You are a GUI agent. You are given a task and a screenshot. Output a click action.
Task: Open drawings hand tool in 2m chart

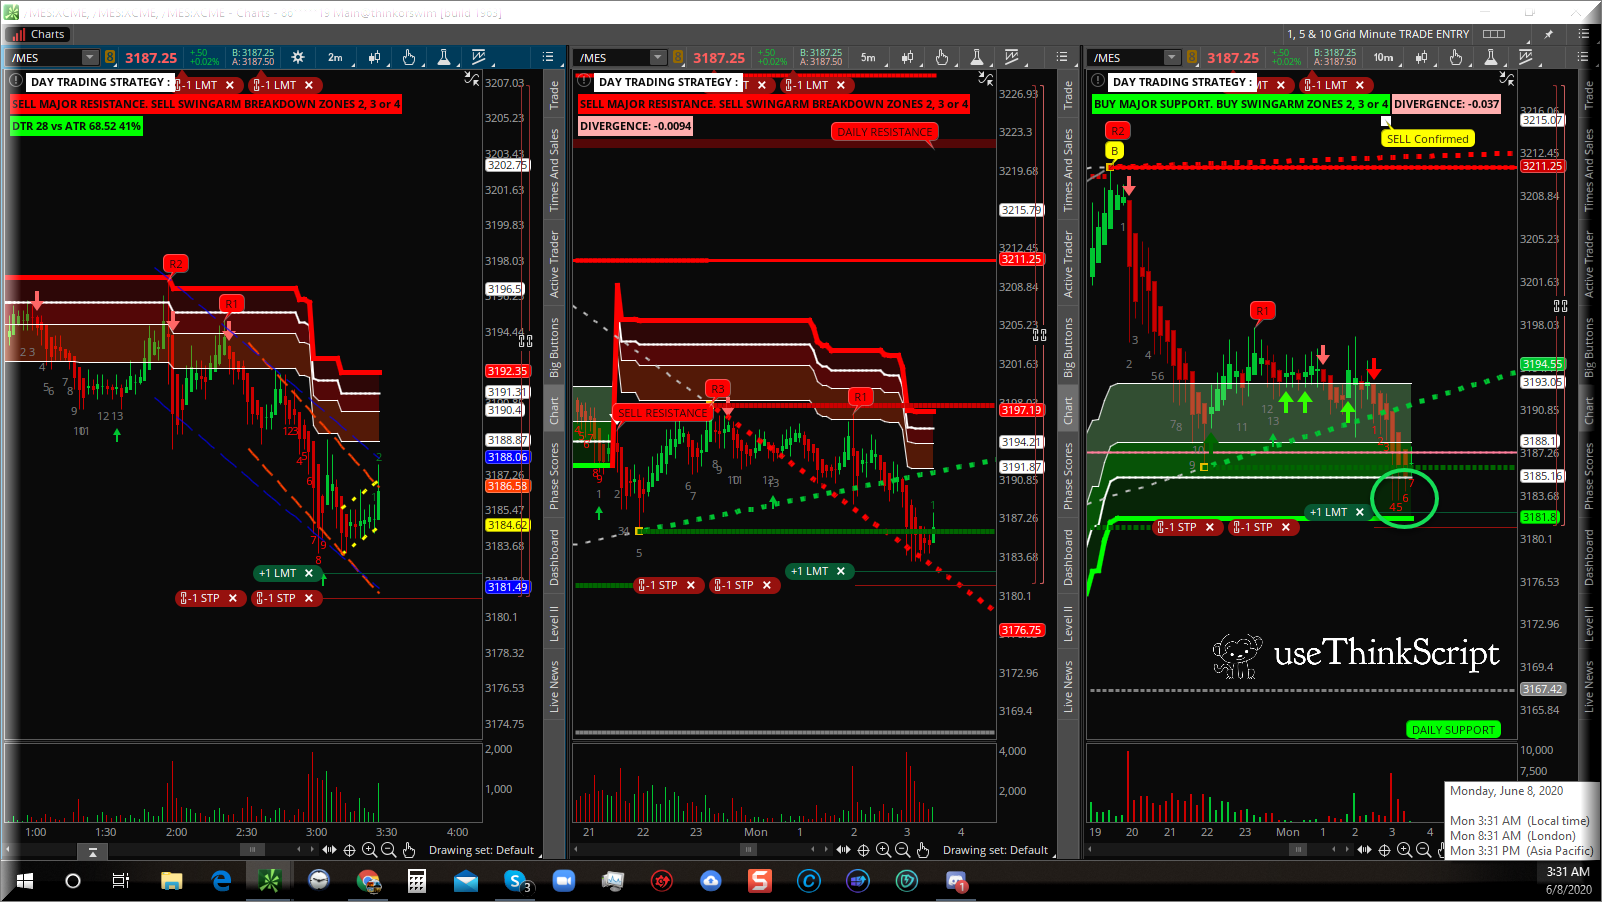coord(409,57)
